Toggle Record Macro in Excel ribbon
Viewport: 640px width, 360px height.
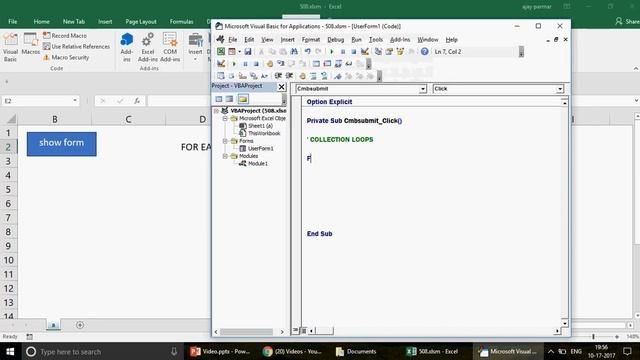[x=65, y=36]
